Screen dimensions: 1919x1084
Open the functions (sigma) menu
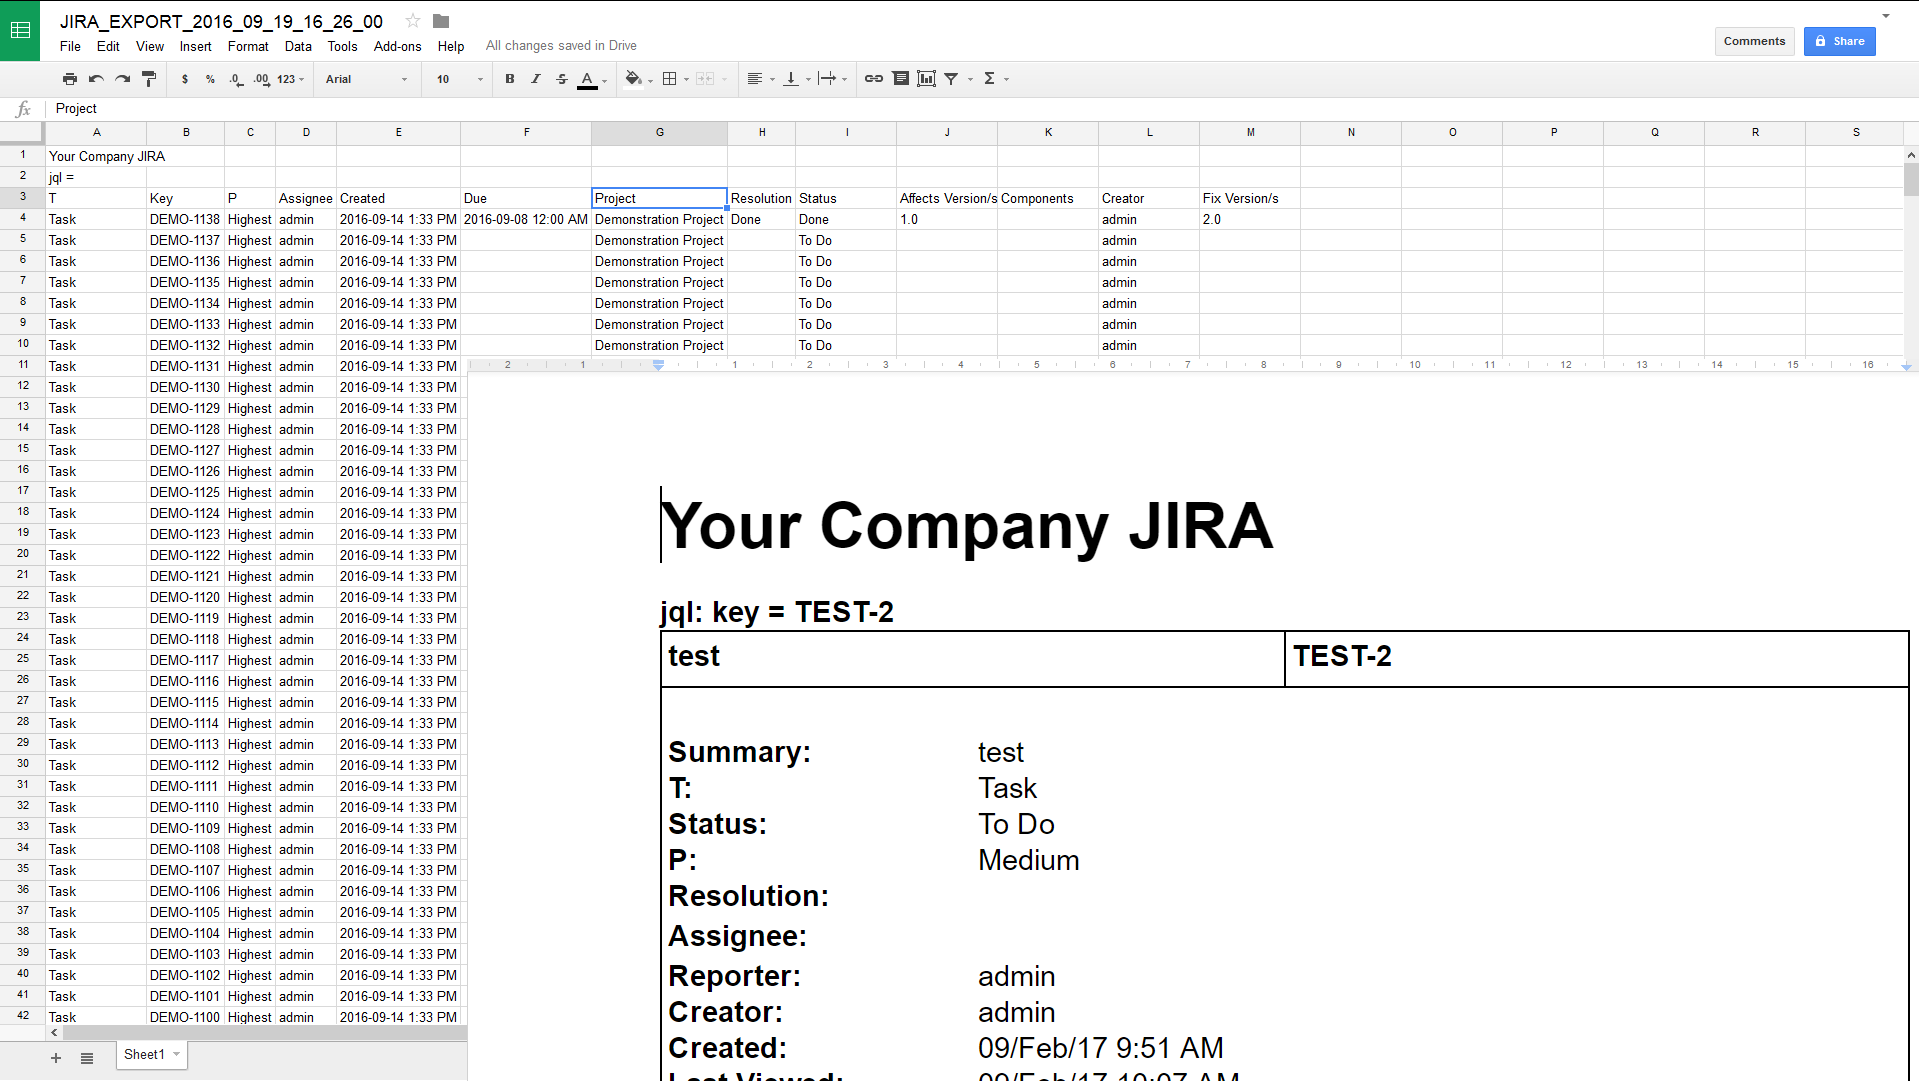coord(989,79)
